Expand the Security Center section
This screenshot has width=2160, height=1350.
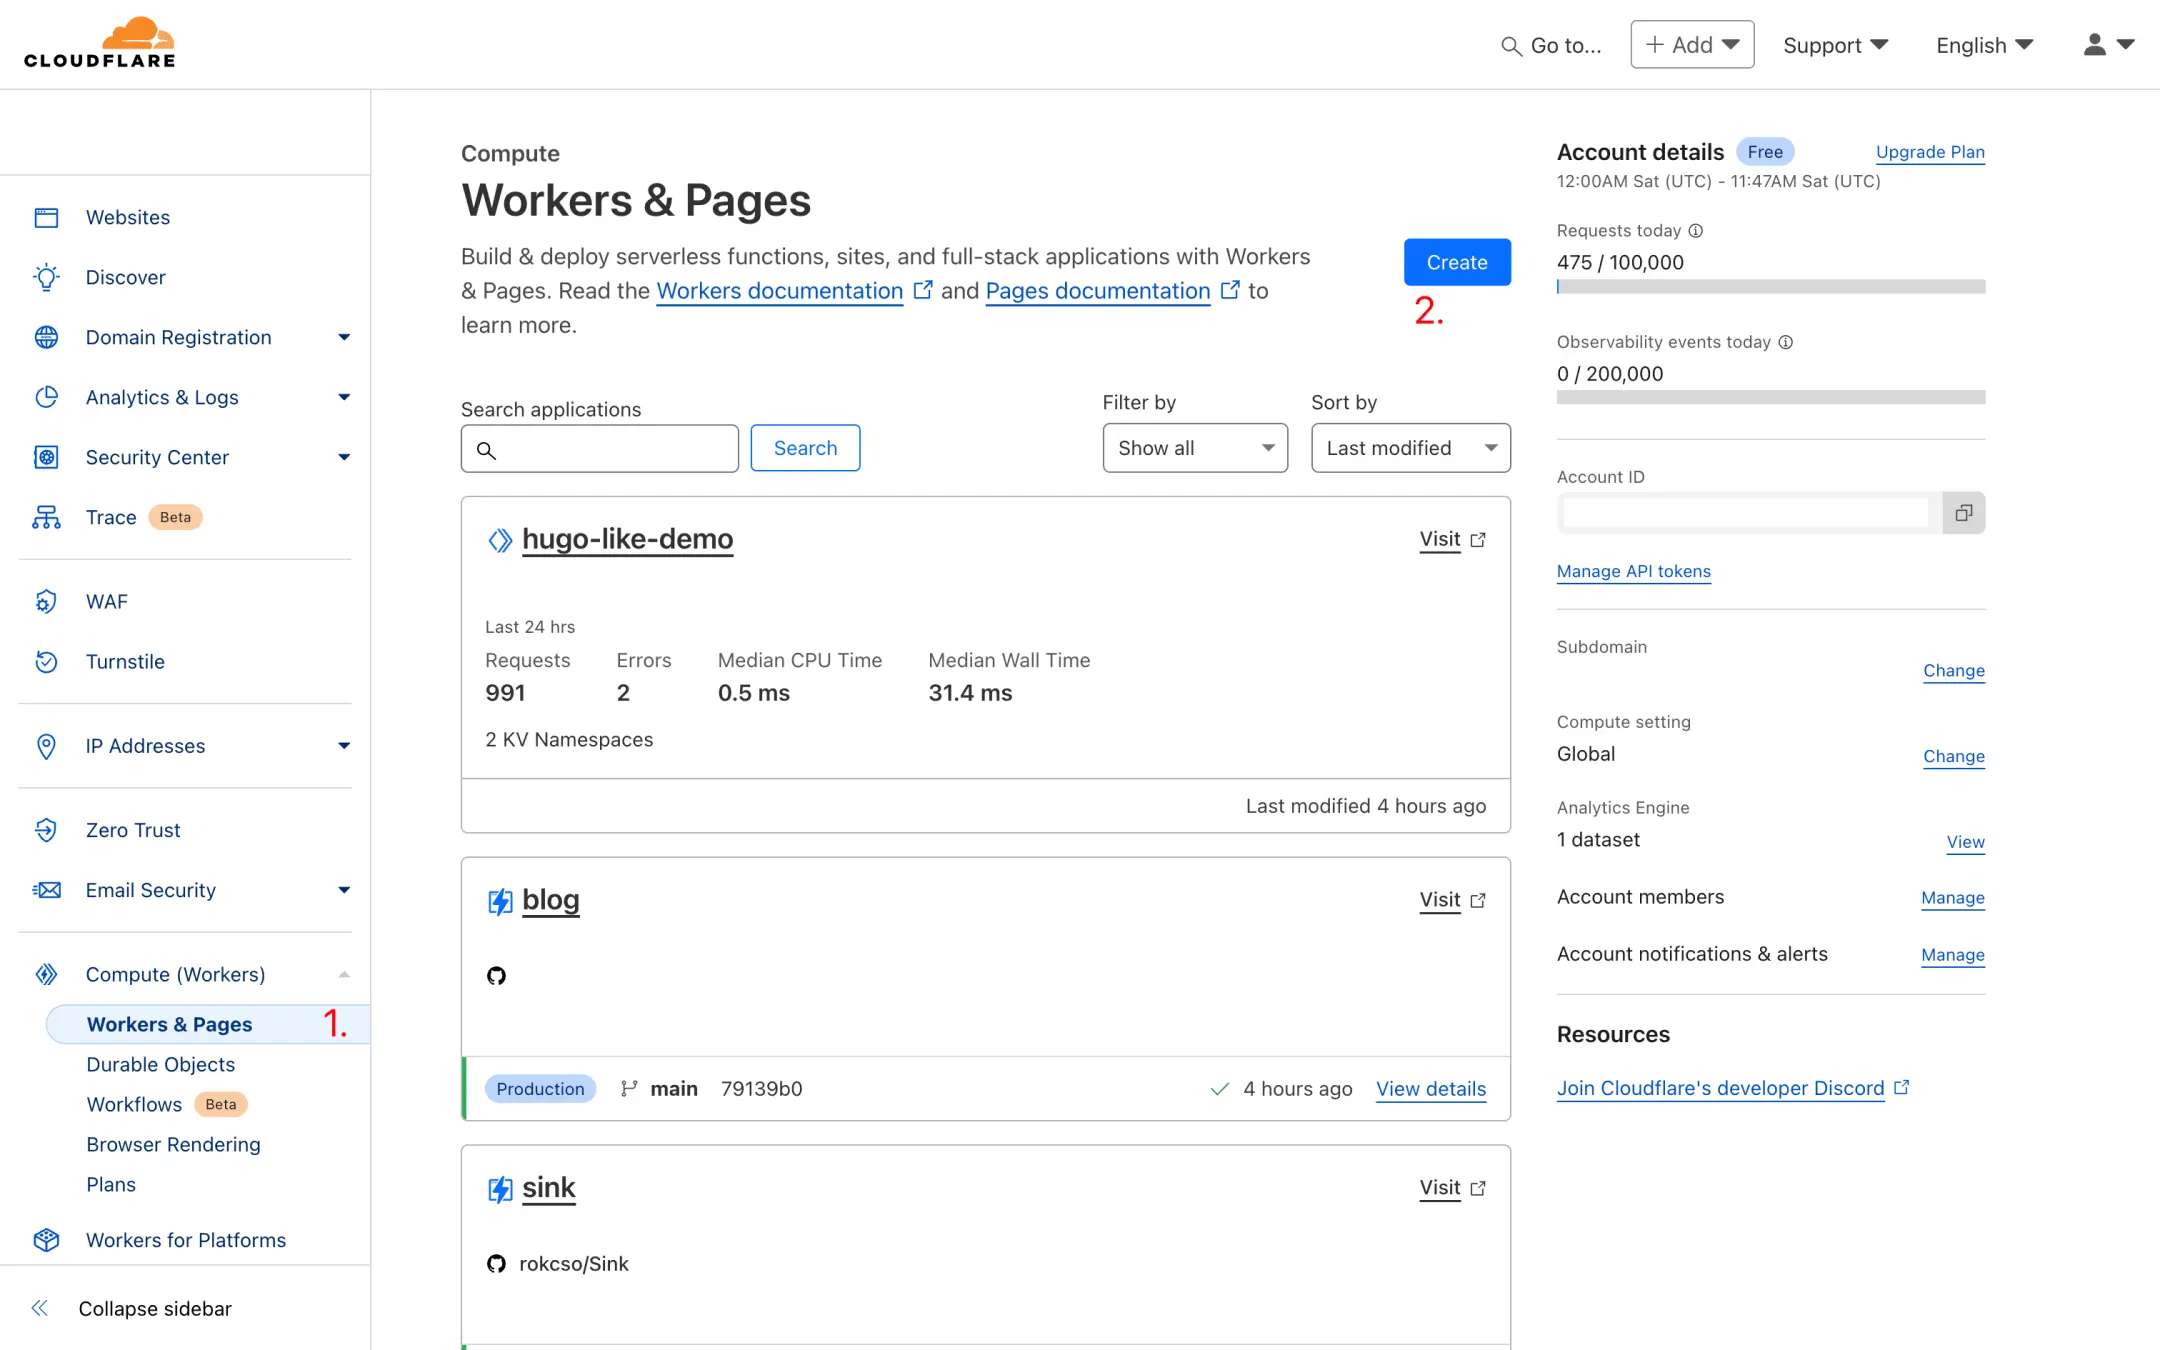pos(344,457)
